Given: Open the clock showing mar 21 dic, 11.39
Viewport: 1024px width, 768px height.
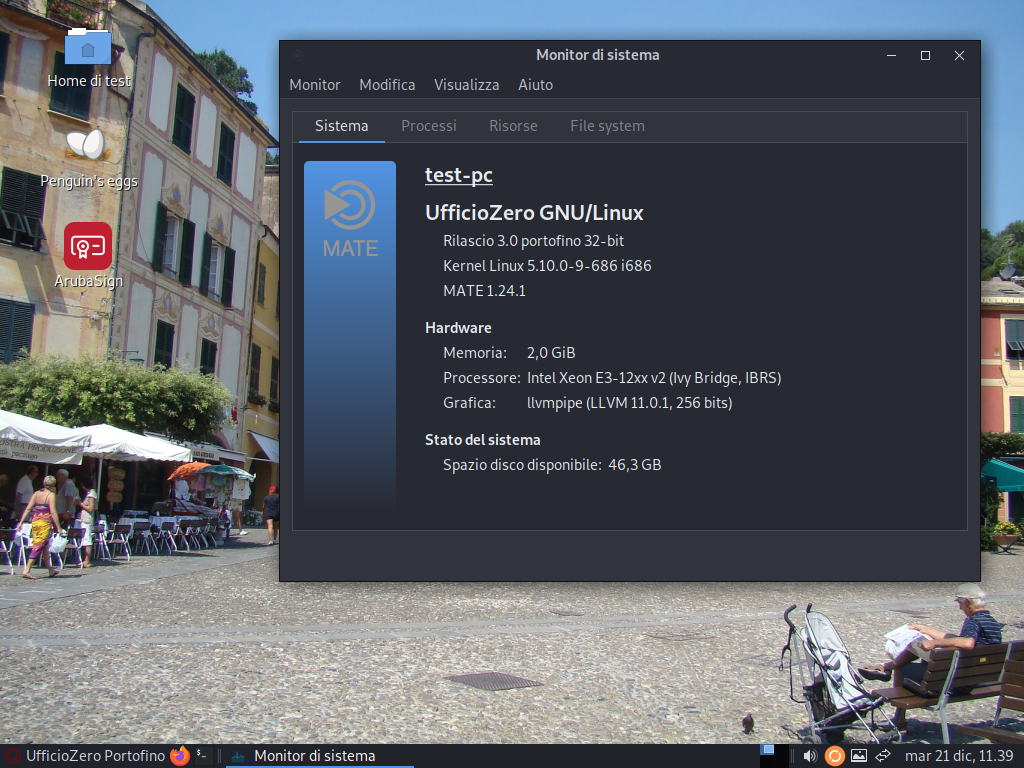Looking at the screenshot, I should point(959,756).
